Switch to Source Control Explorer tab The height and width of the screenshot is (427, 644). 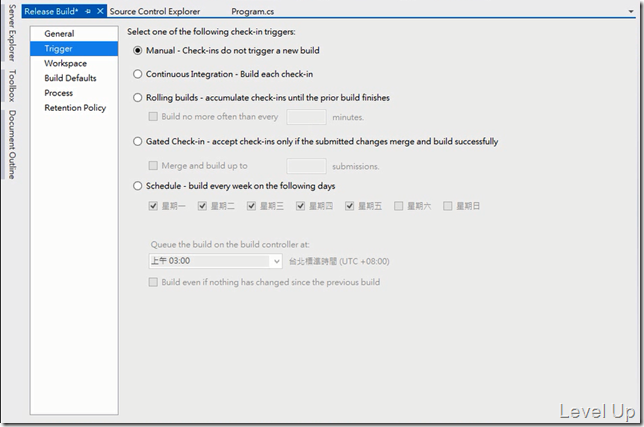click(x=155, y=11)
